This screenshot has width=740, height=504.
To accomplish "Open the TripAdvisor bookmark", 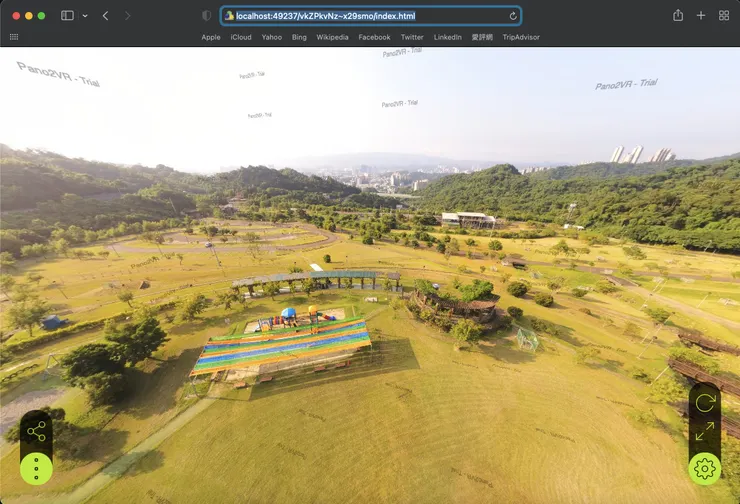I will click(x=521, y=37).
